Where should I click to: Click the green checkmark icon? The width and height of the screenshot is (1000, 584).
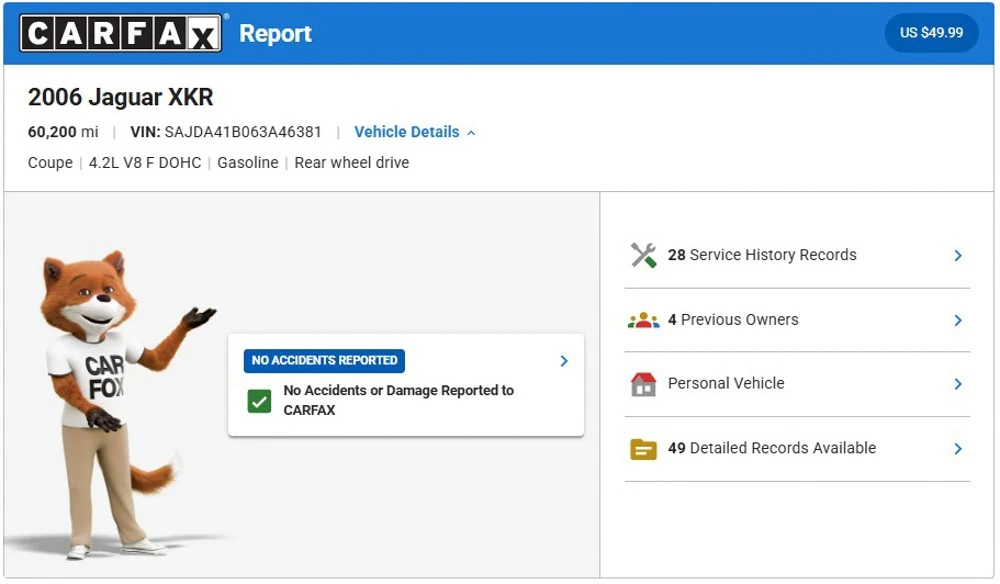pos(259,402)
